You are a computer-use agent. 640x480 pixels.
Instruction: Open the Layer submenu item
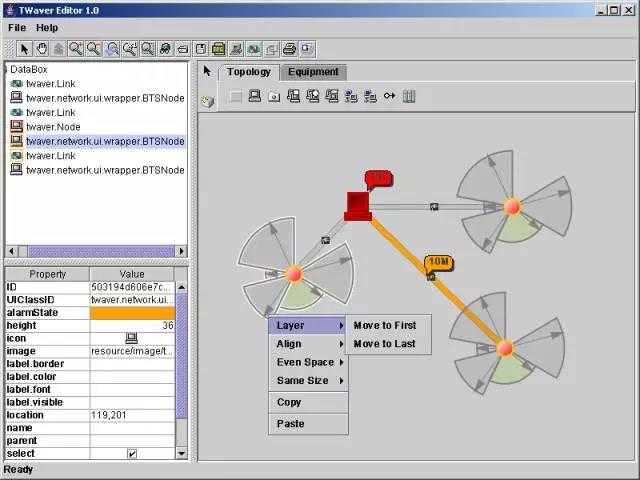click(x=308, y=325)
